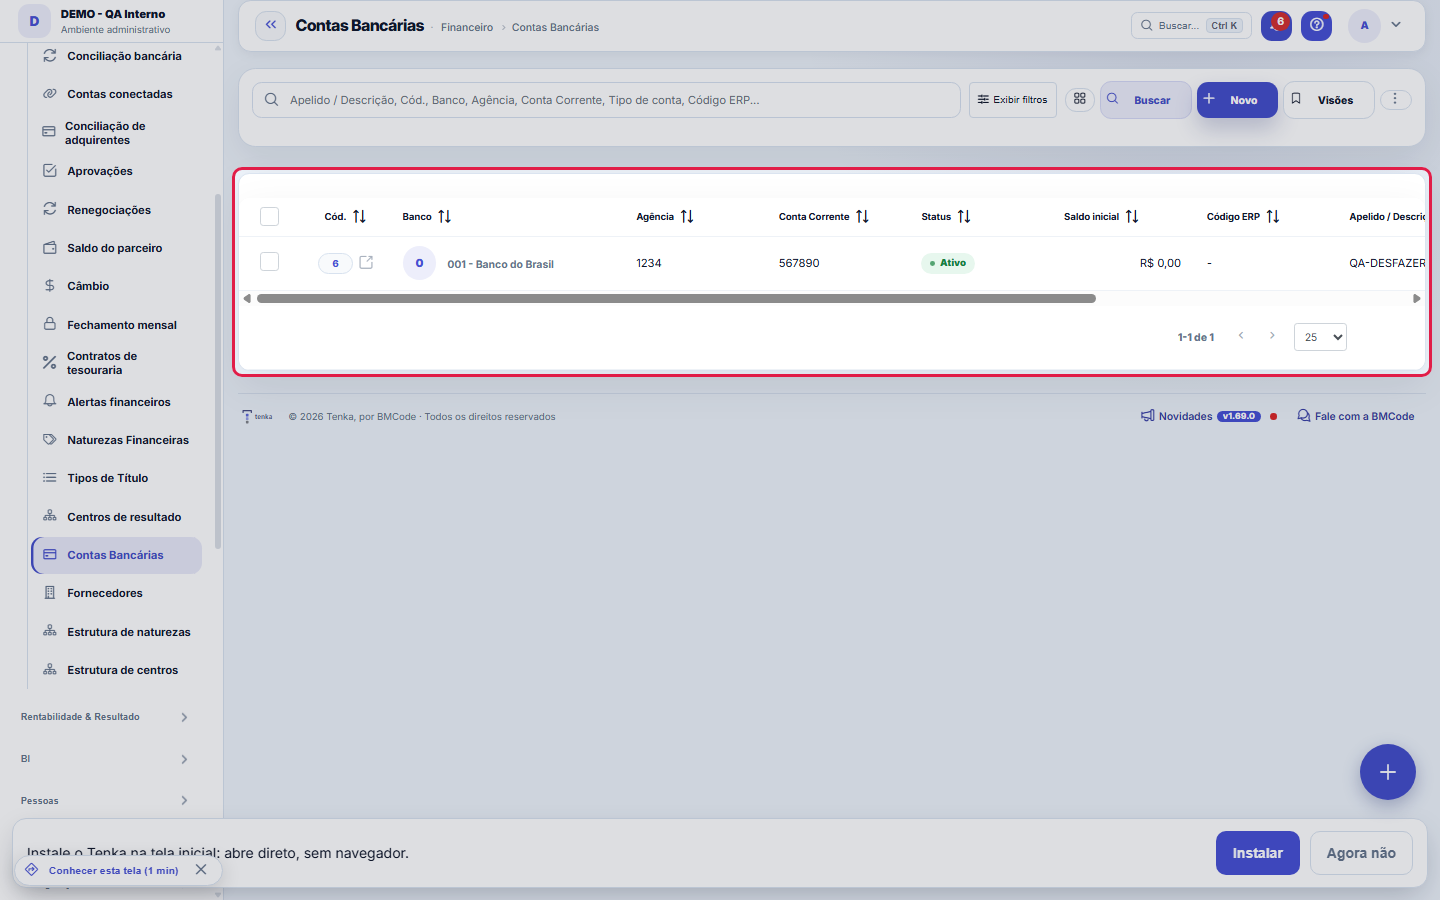Click the table's horizontal scrollbar thumb
Viewport: 1440px width, 900px height.
pyautogui.click(x=676, y=298)
